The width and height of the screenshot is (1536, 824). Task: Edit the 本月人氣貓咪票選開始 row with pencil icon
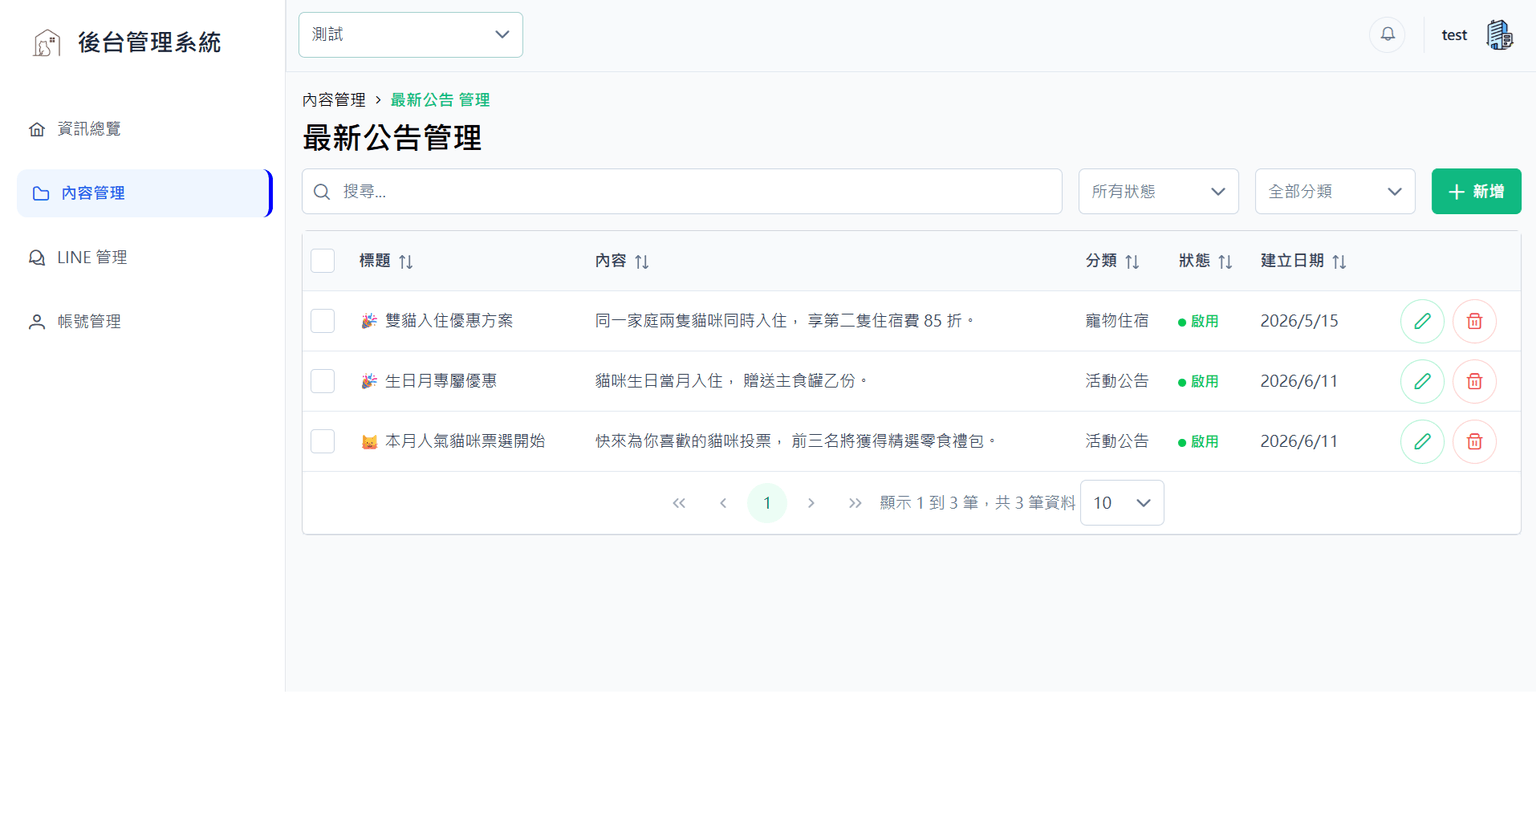point(1422,441)
